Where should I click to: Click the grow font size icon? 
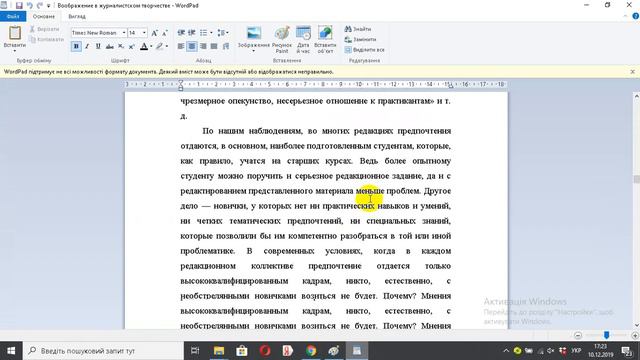point(154,33)
